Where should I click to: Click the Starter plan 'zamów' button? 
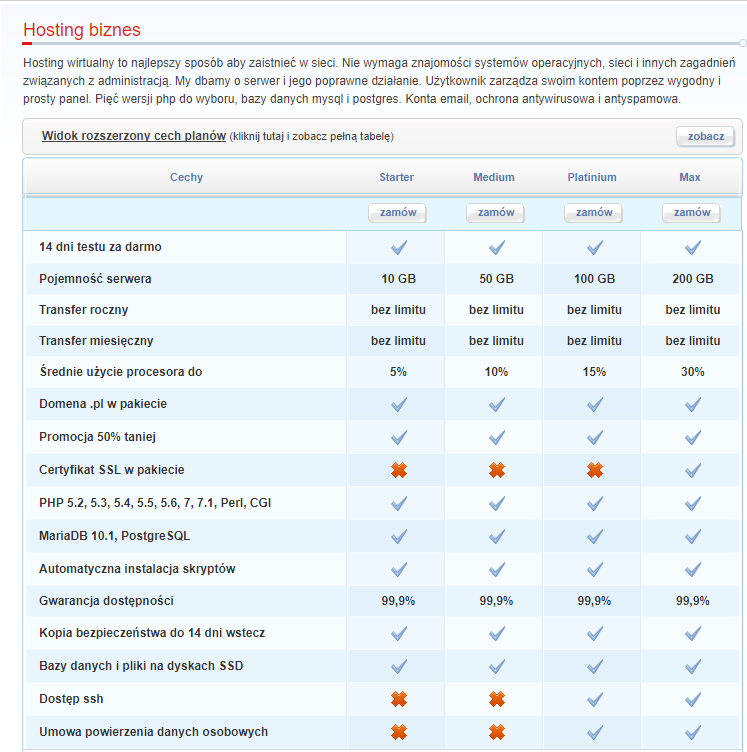[x=398, y=213]
